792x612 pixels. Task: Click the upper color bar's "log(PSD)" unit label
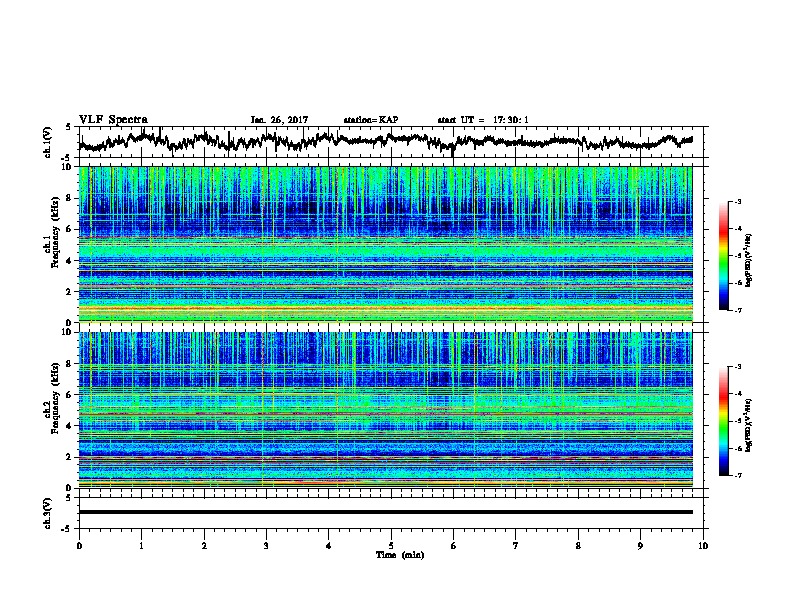[748, 260]
